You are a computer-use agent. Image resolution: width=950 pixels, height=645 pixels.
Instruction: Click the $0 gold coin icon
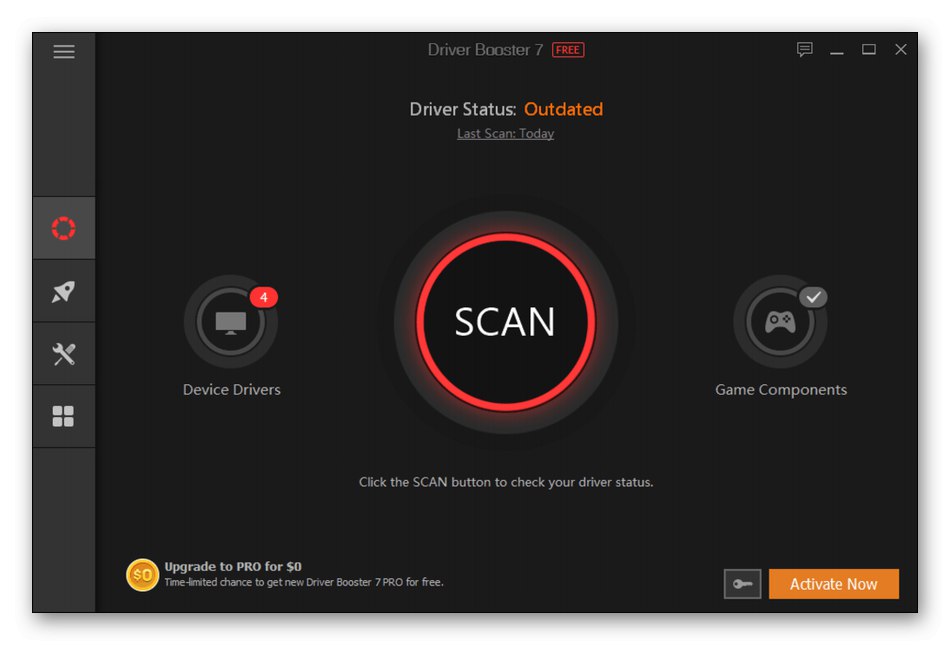(x=142, y=575)
